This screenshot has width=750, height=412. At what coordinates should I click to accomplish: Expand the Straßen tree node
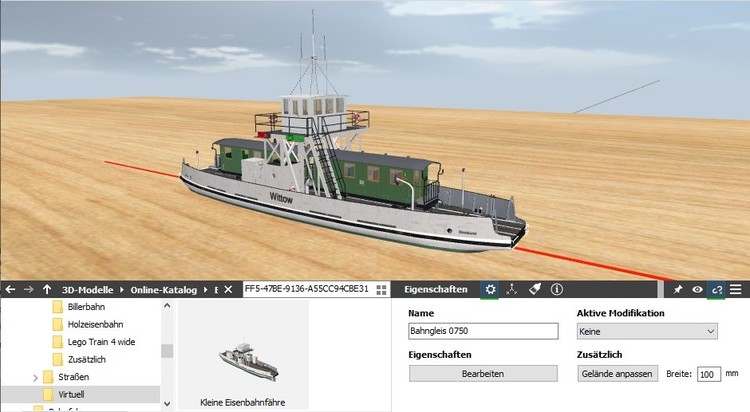click(x=35, y=378)
